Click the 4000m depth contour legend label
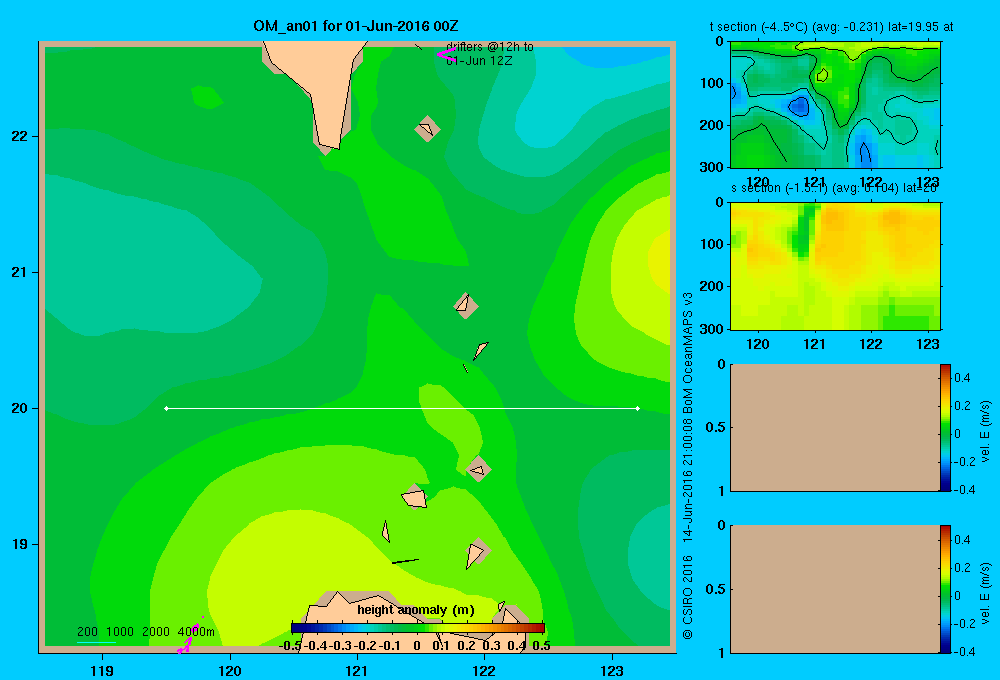 click(196, 632)
